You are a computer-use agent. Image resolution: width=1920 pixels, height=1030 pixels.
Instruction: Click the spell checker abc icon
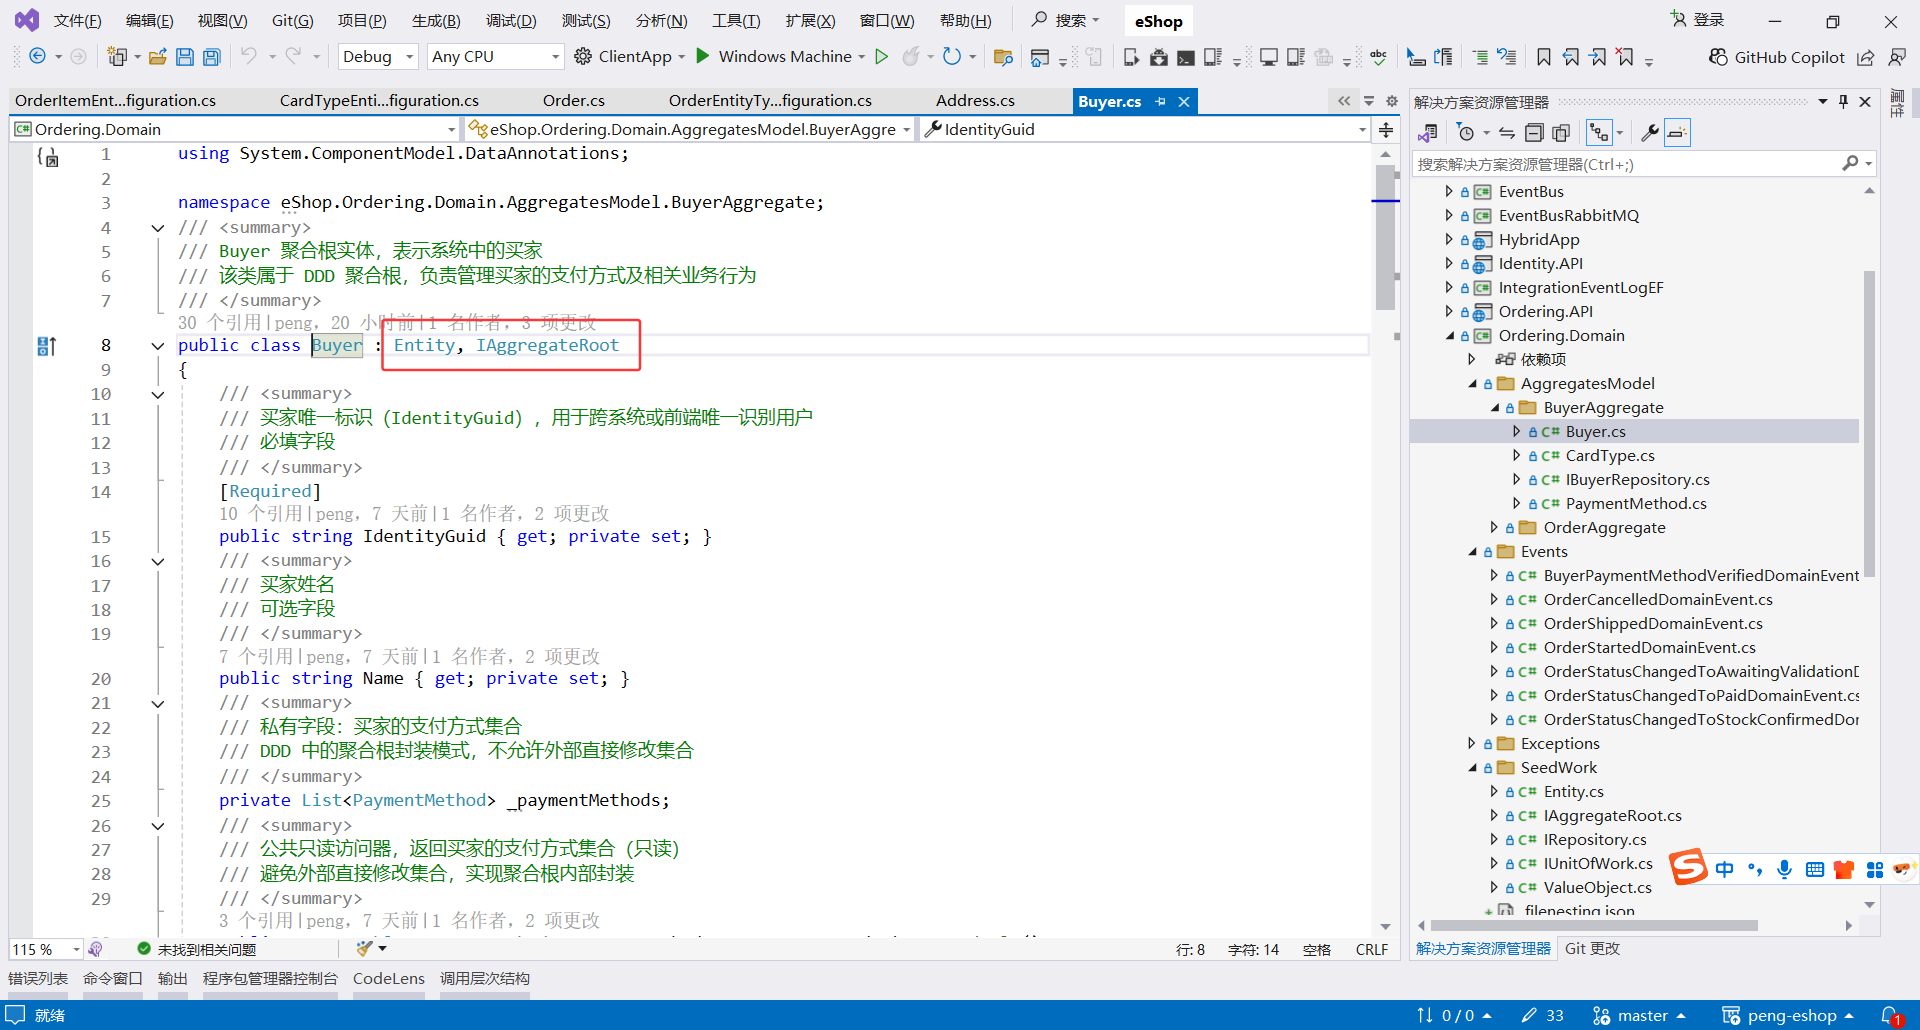pyautogui.click(x=1379, y=57)
